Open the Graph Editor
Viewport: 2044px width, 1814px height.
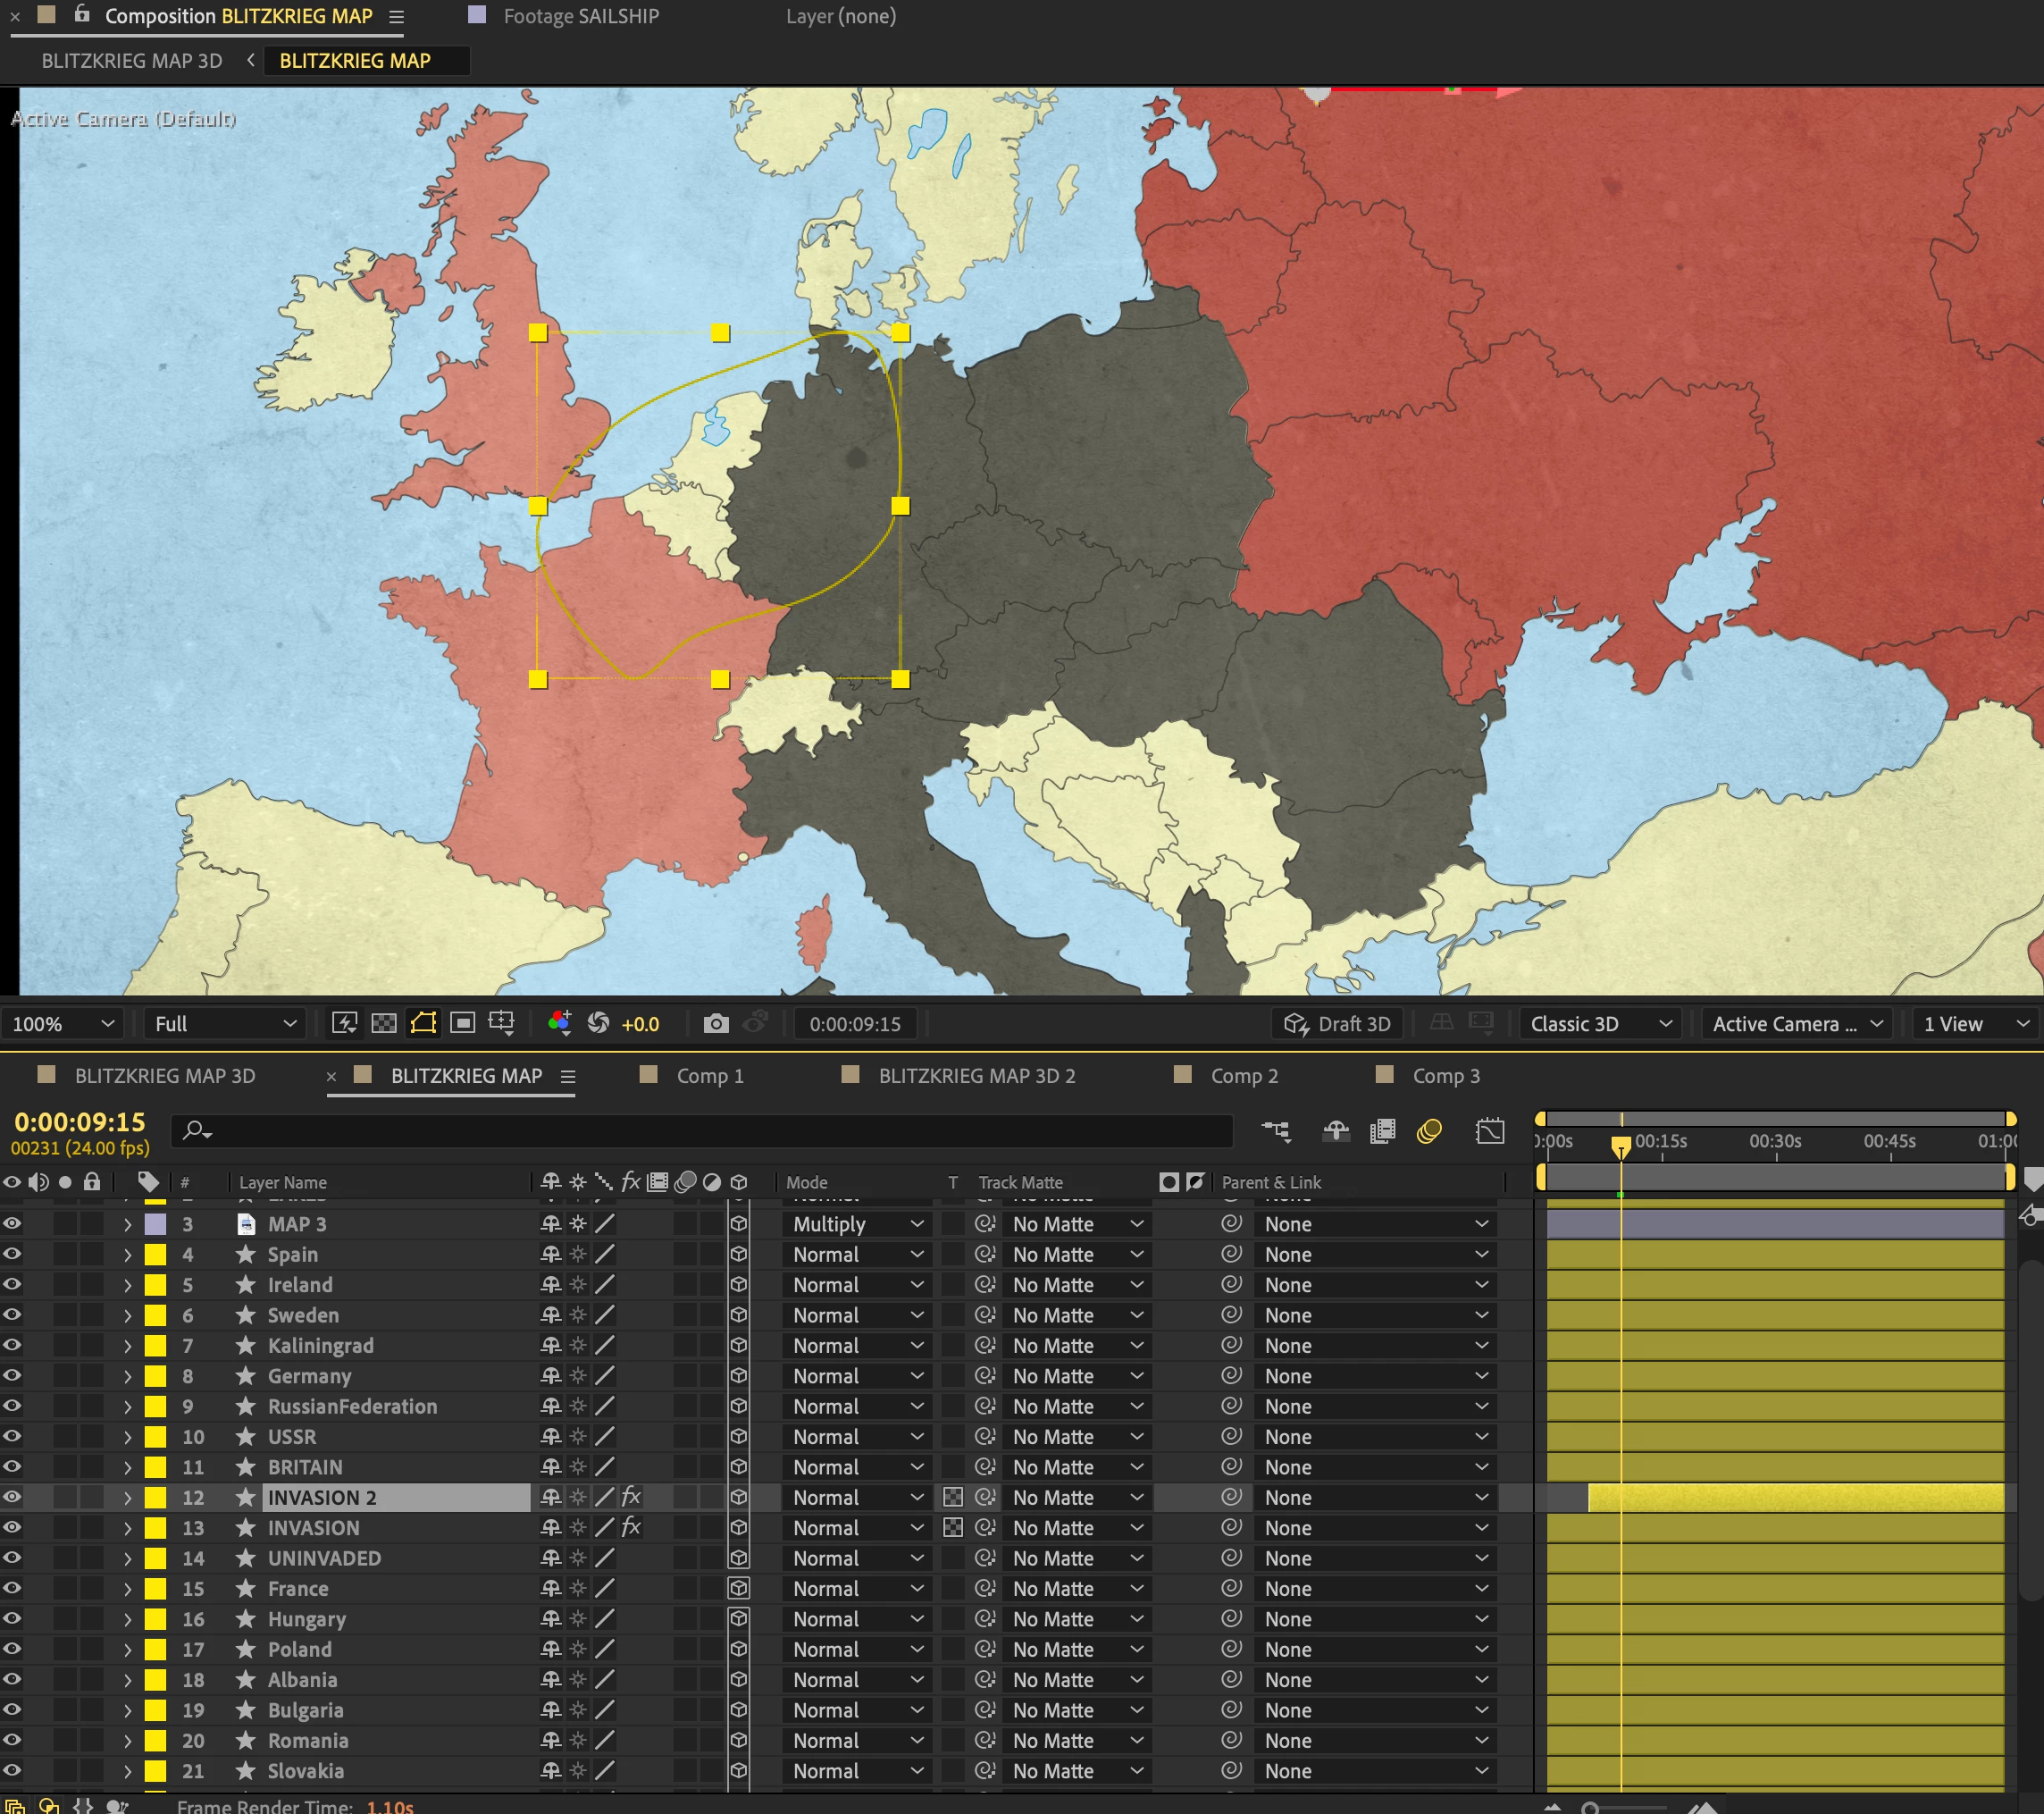pyautogui.click(x=1490, y=1131)
